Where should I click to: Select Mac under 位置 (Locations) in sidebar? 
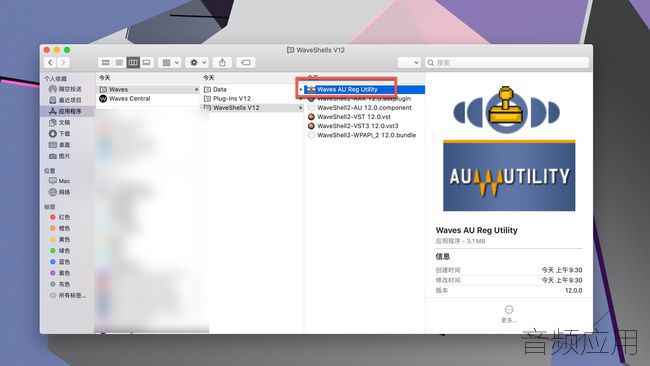pyautogui.click(x=60, y=181)
